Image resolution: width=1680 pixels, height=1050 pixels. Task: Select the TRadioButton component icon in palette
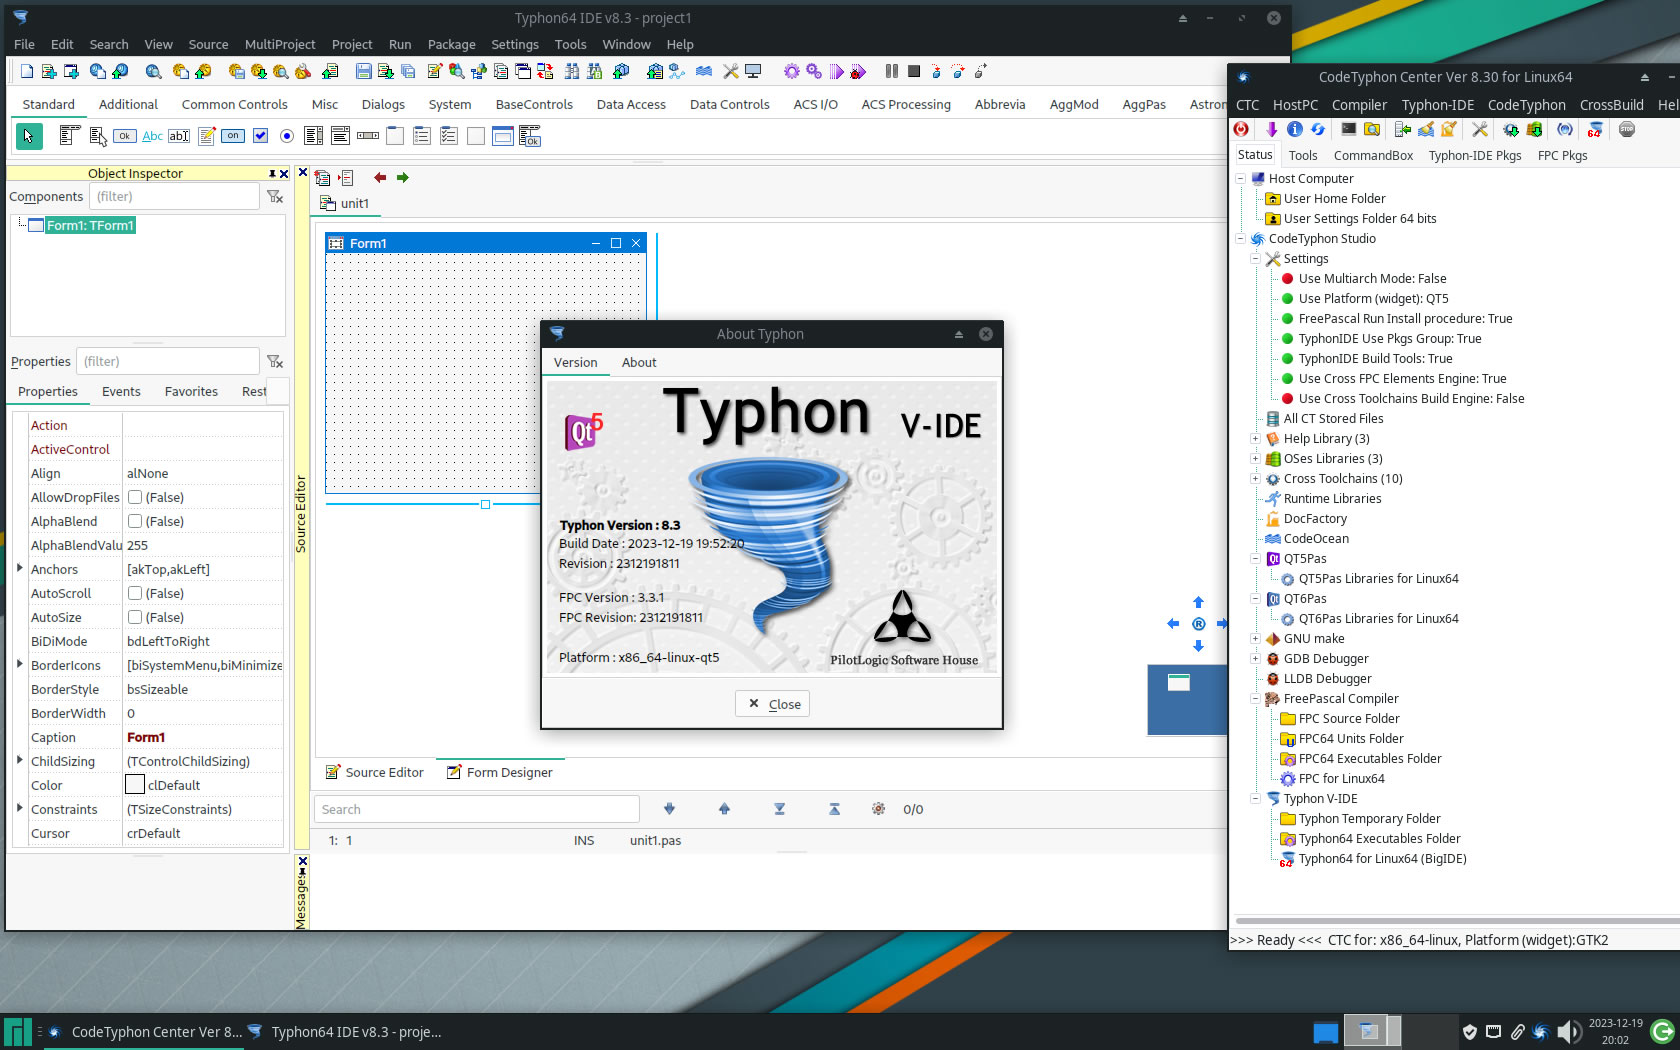[287, 136]
